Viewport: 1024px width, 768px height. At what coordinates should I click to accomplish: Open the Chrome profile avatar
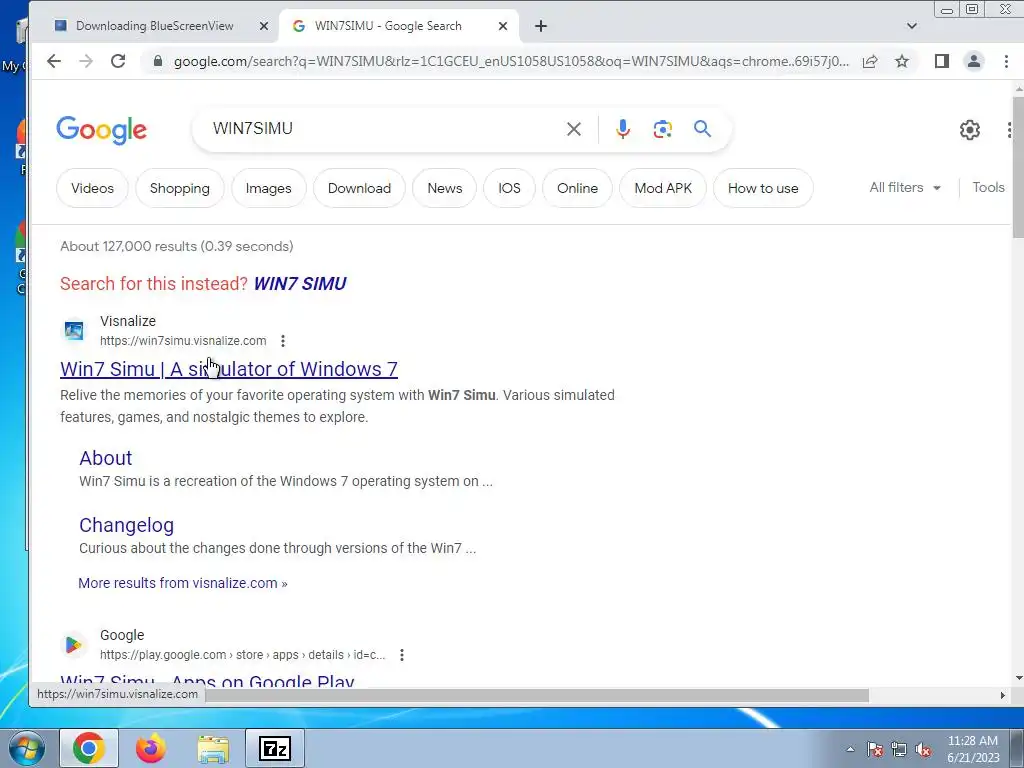click(974, 61)
